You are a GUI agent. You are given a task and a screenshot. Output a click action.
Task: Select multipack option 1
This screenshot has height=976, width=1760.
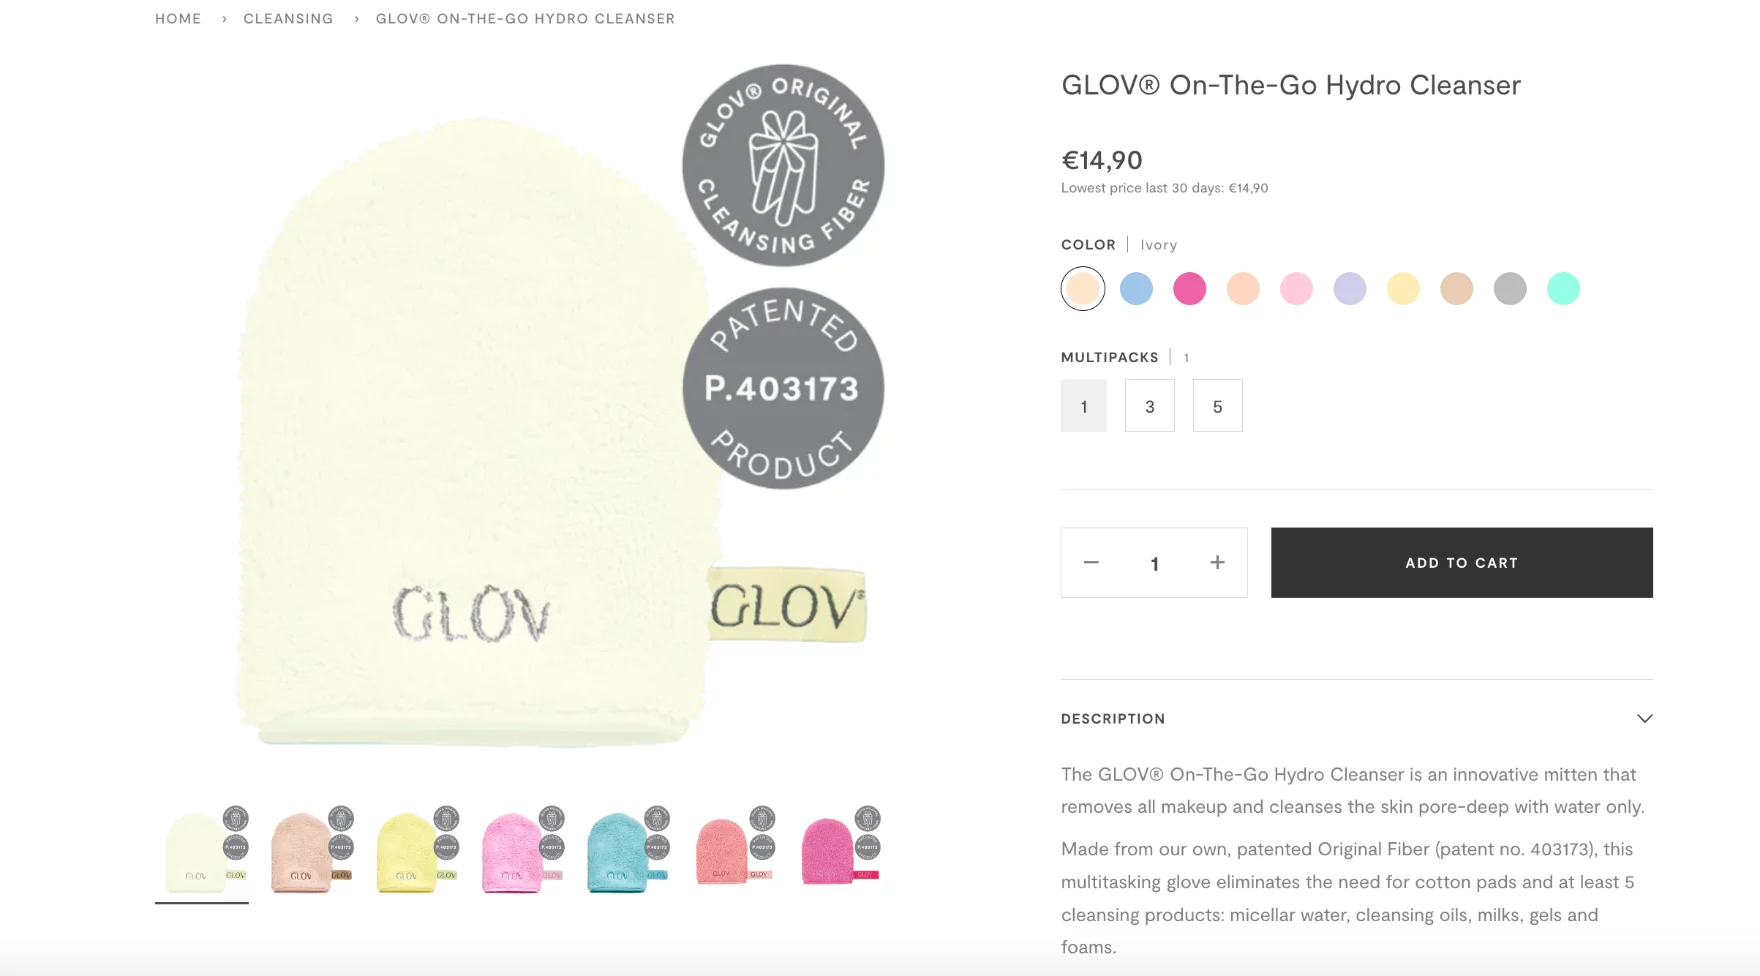(1084, 406)
